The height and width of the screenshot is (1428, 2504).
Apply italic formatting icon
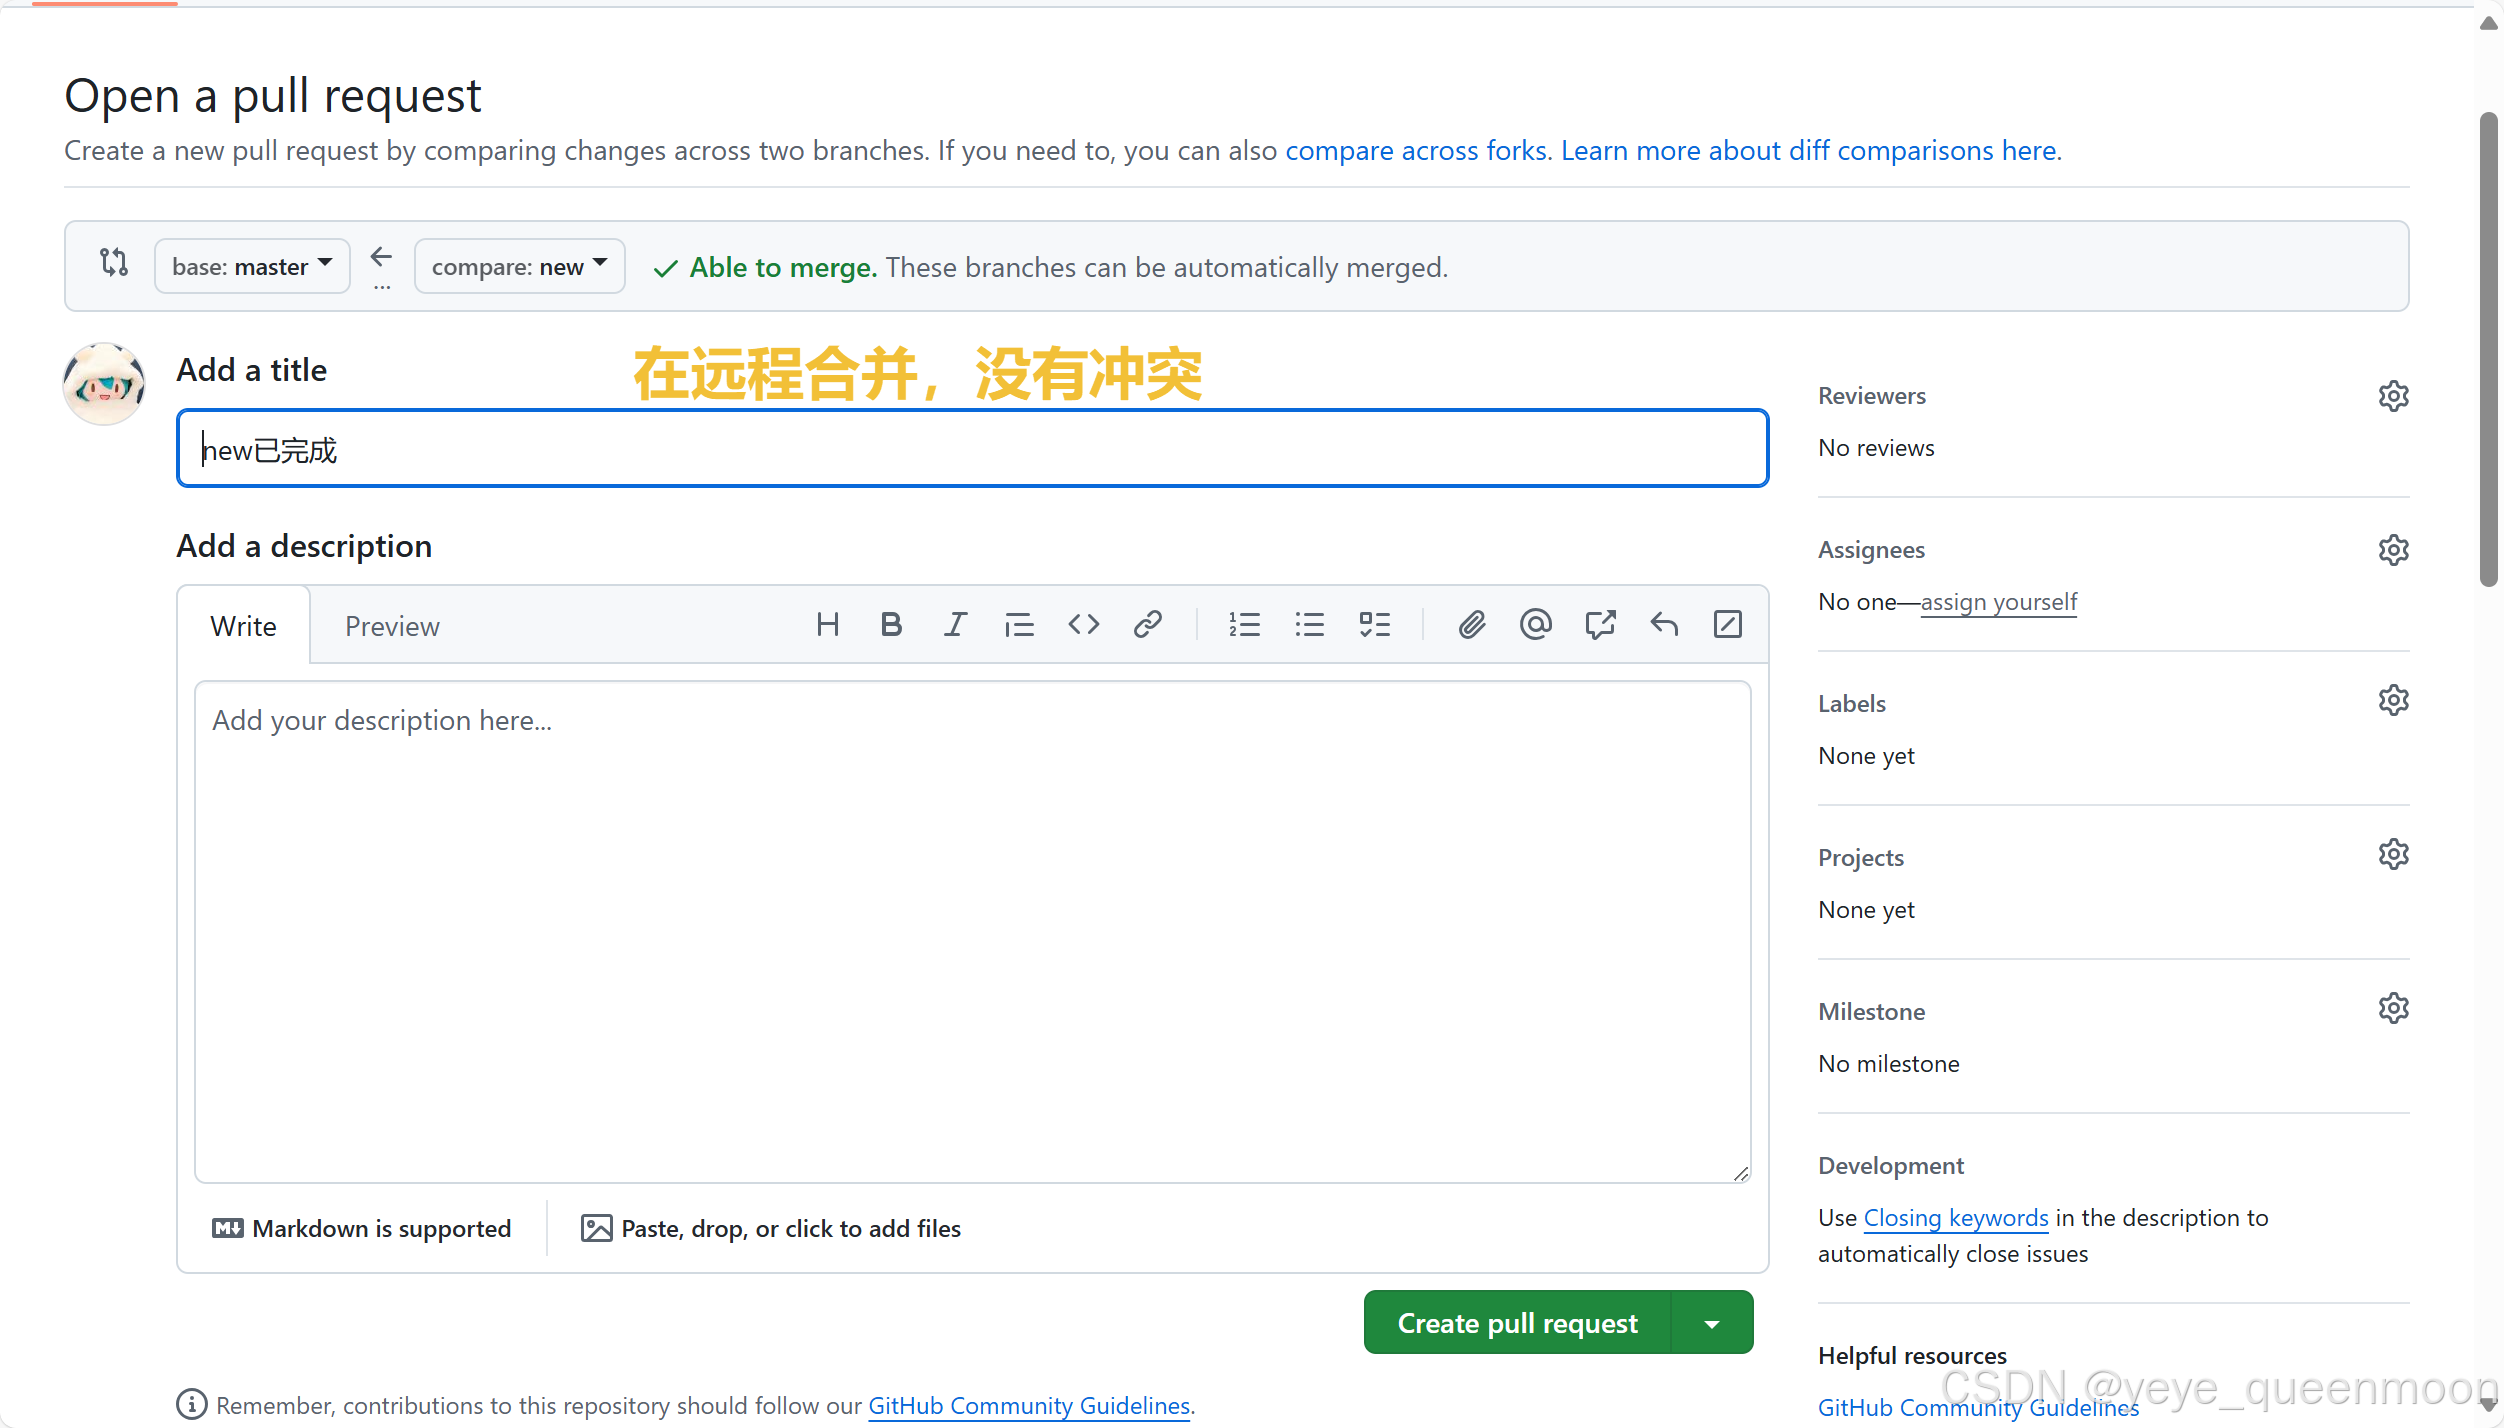(955, 625)
